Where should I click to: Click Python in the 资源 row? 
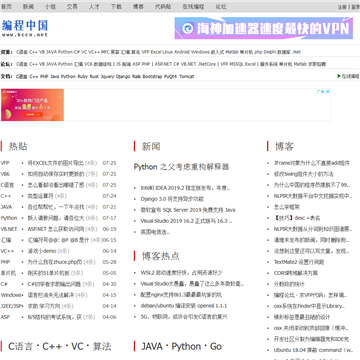coord(65,52)
